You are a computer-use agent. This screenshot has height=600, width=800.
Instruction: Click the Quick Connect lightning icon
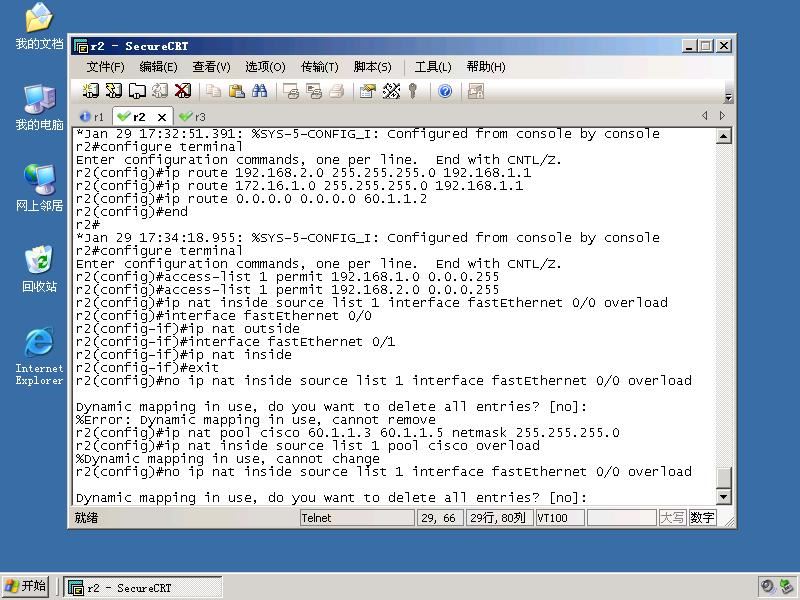coord(113,91)
